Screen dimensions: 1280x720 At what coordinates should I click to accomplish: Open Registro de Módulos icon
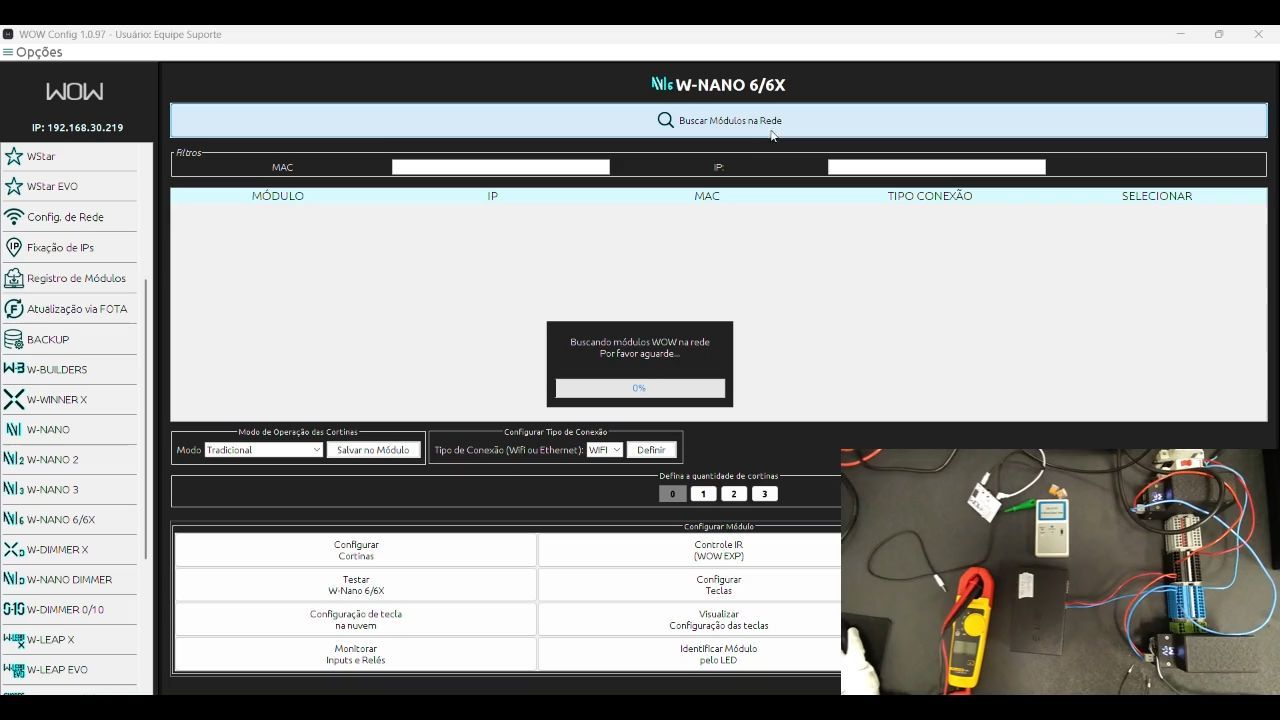[x=14, y=278]
